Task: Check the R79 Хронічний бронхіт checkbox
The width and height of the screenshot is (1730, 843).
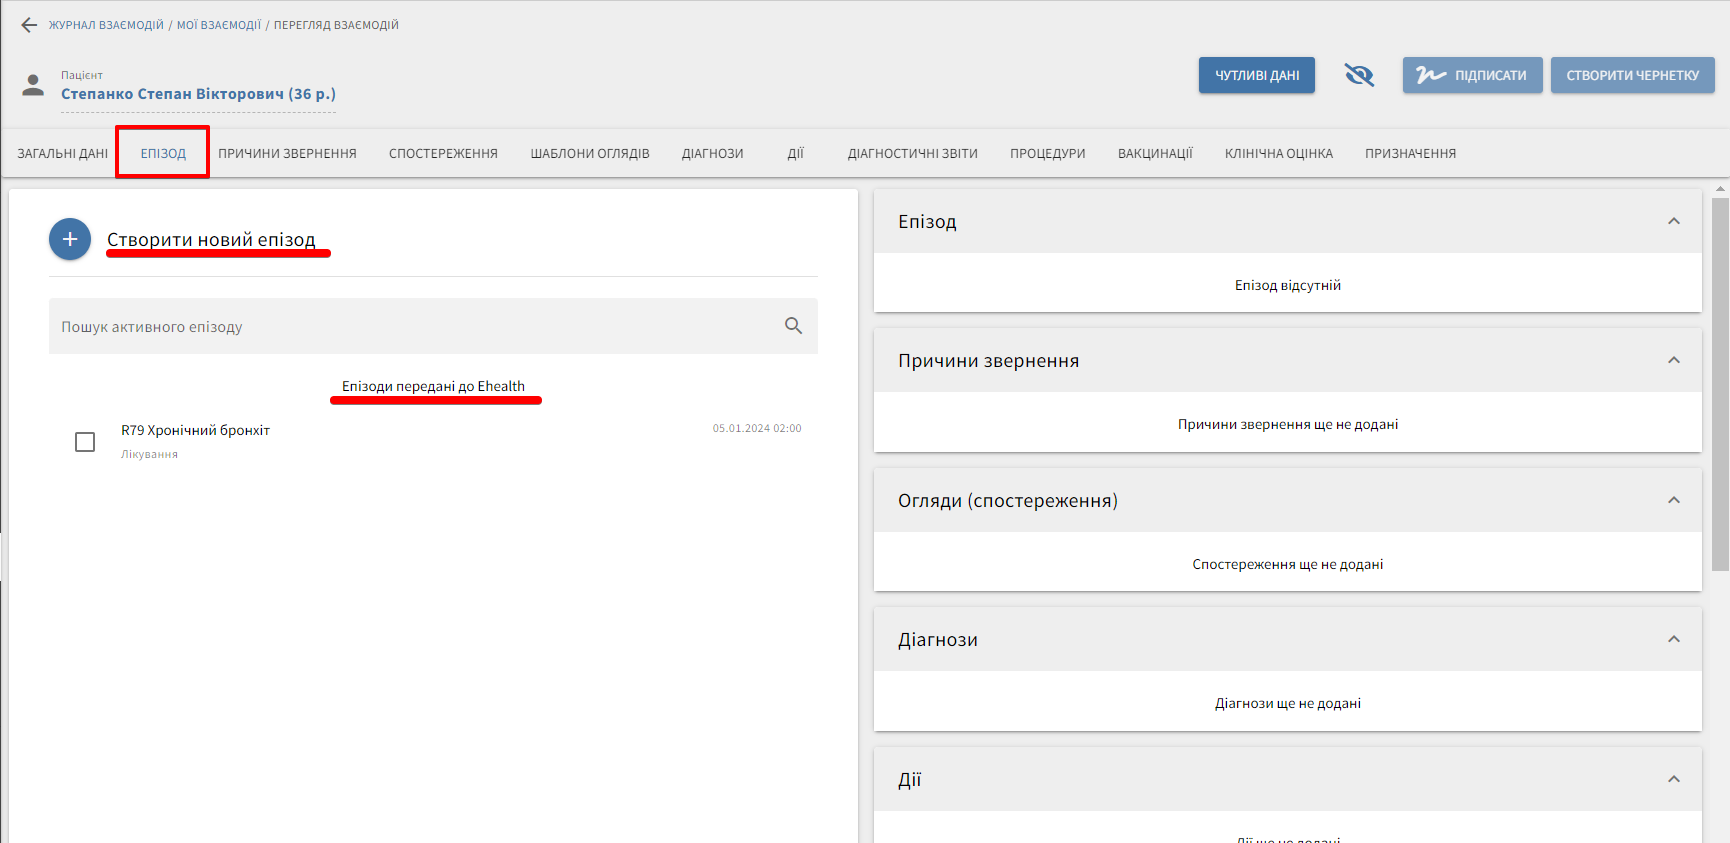Action: 85,442
